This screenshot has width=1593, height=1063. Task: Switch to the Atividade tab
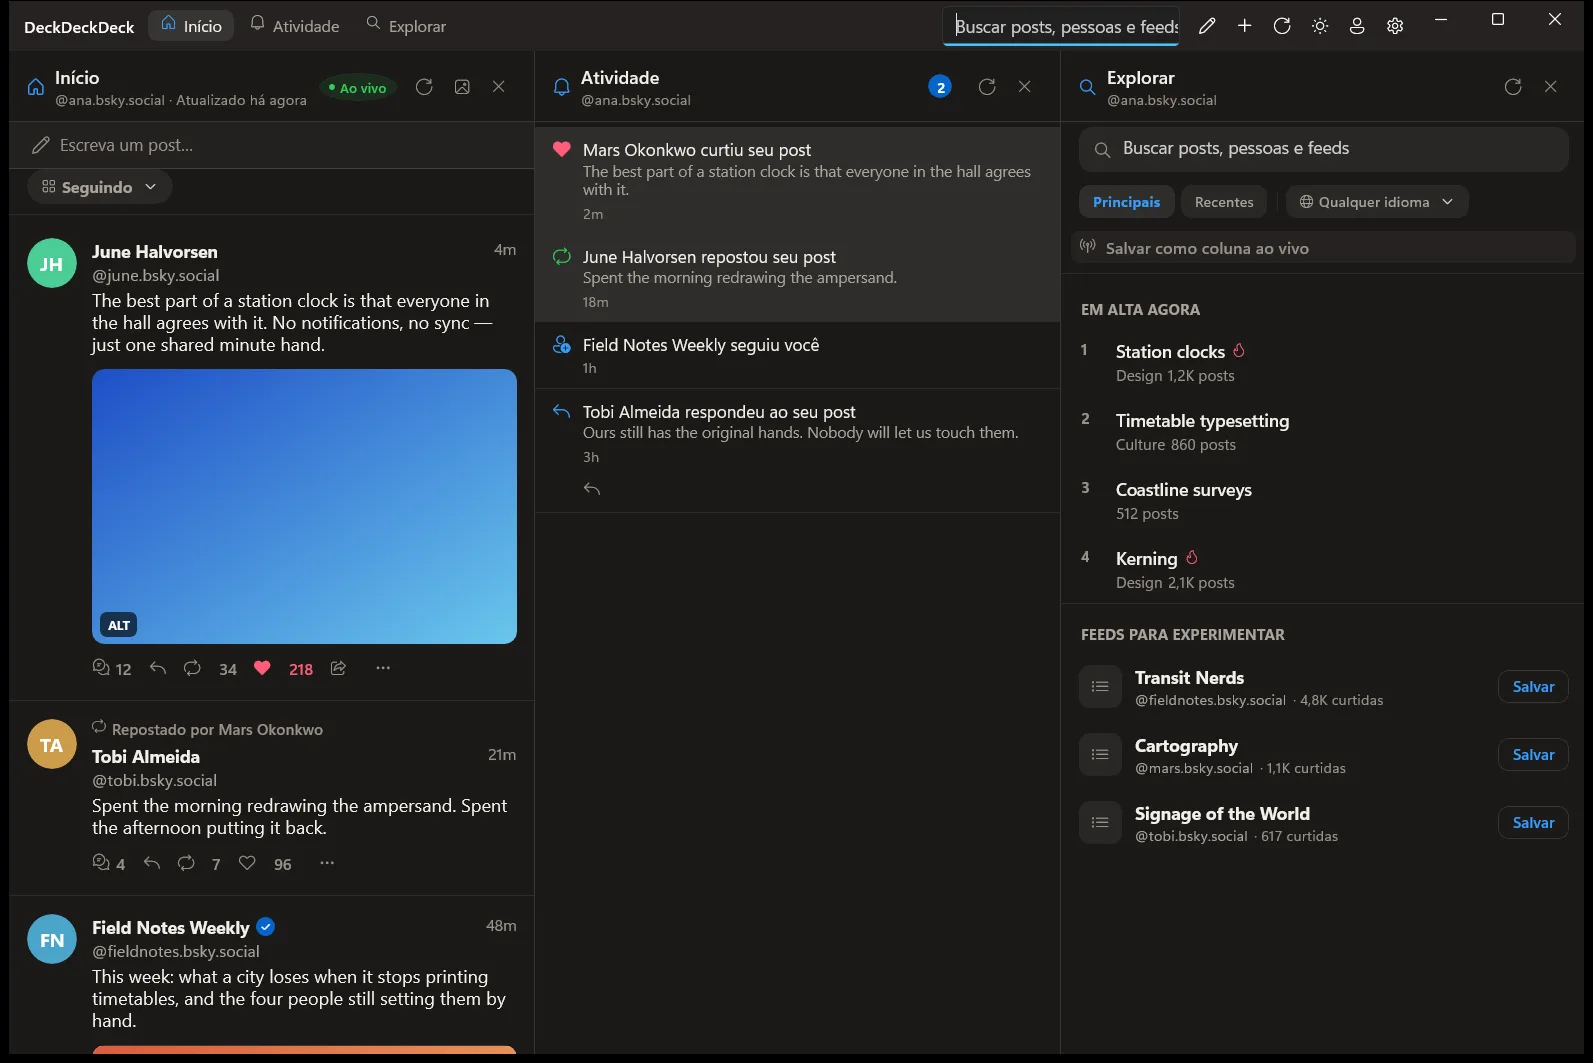click(x=295, y=26)
